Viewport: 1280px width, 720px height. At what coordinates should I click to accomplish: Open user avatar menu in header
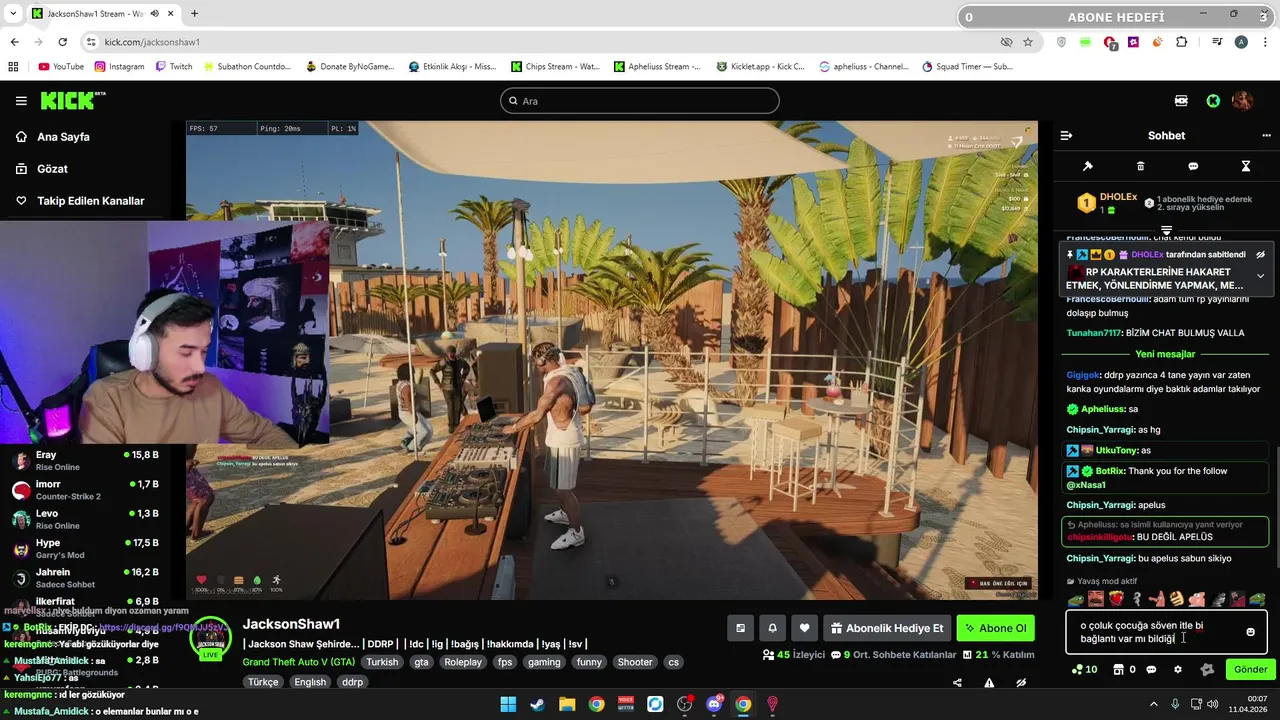click(1242, 101)
